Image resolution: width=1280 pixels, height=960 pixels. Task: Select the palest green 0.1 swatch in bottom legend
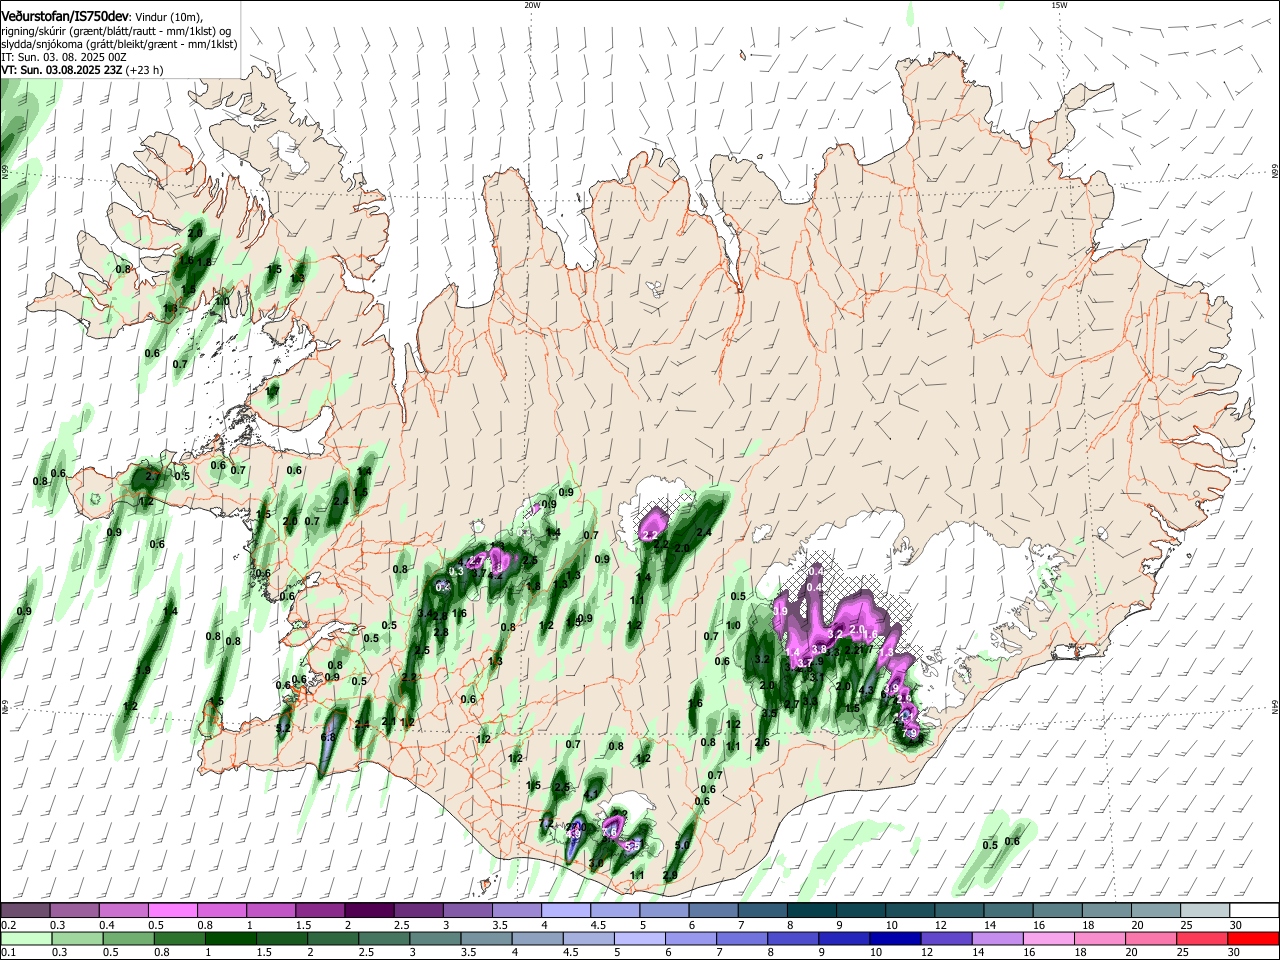click(25, 939)
